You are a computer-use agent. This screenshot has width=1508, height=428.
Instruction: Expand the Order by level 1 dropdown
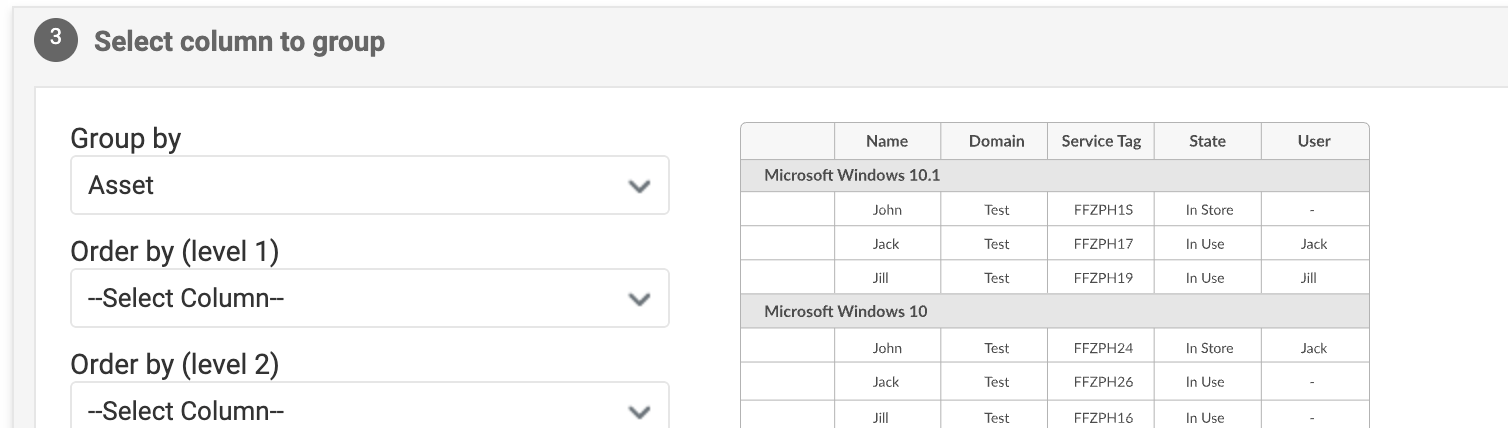click(x=369, y=298)
